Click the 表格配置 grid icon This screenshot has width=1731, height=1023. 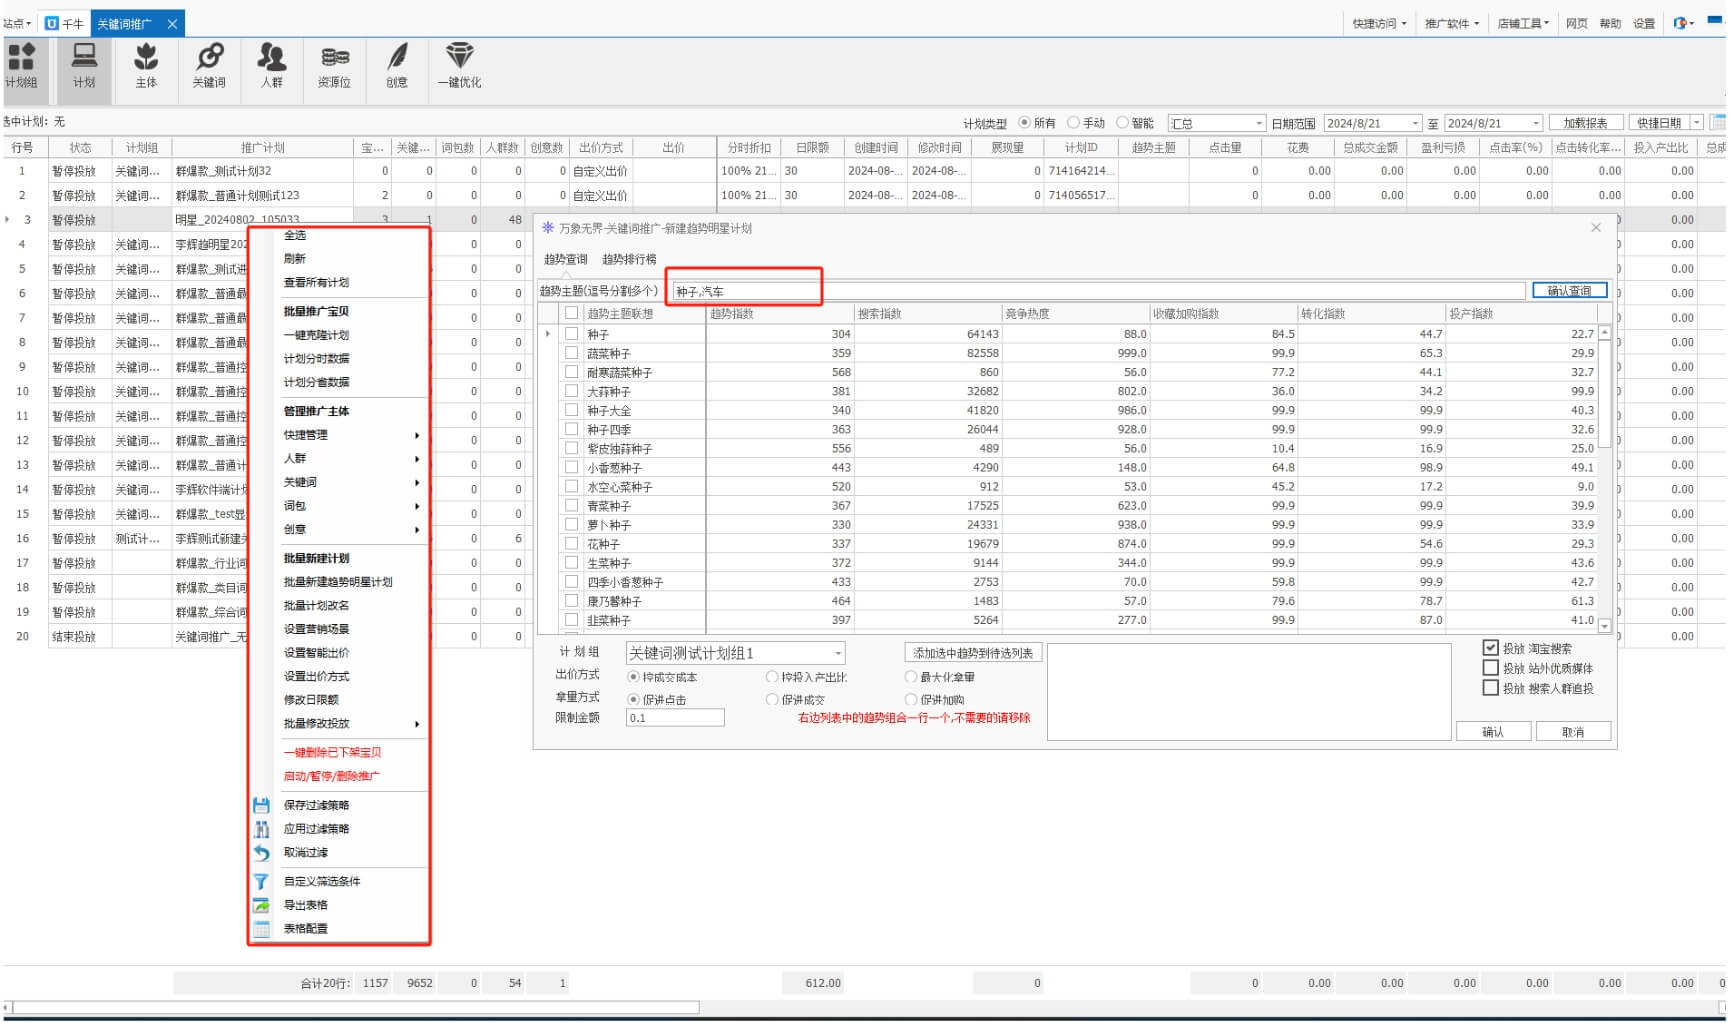point(261,929)
